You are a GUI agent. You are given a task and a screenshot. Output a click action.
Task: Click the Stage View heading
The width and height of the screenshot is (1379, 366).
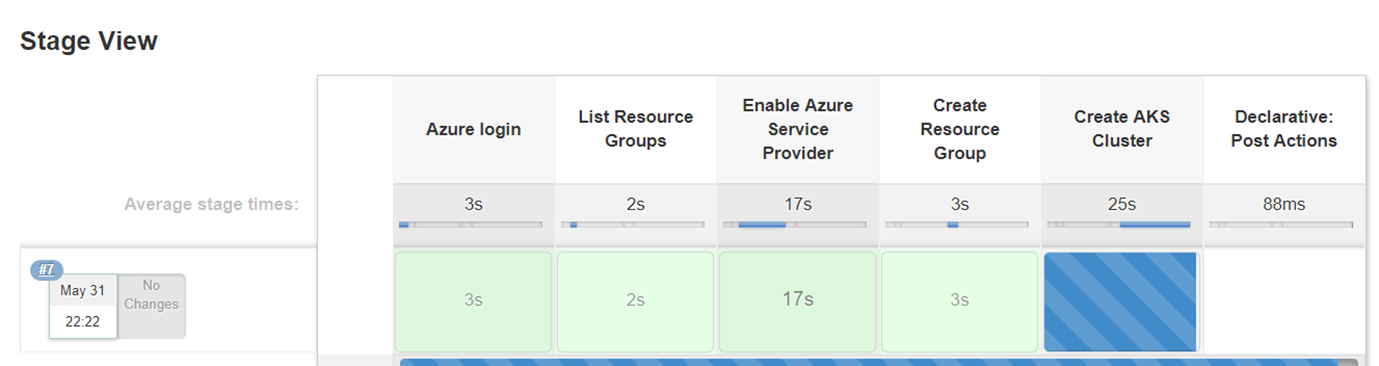coord(89,41)
